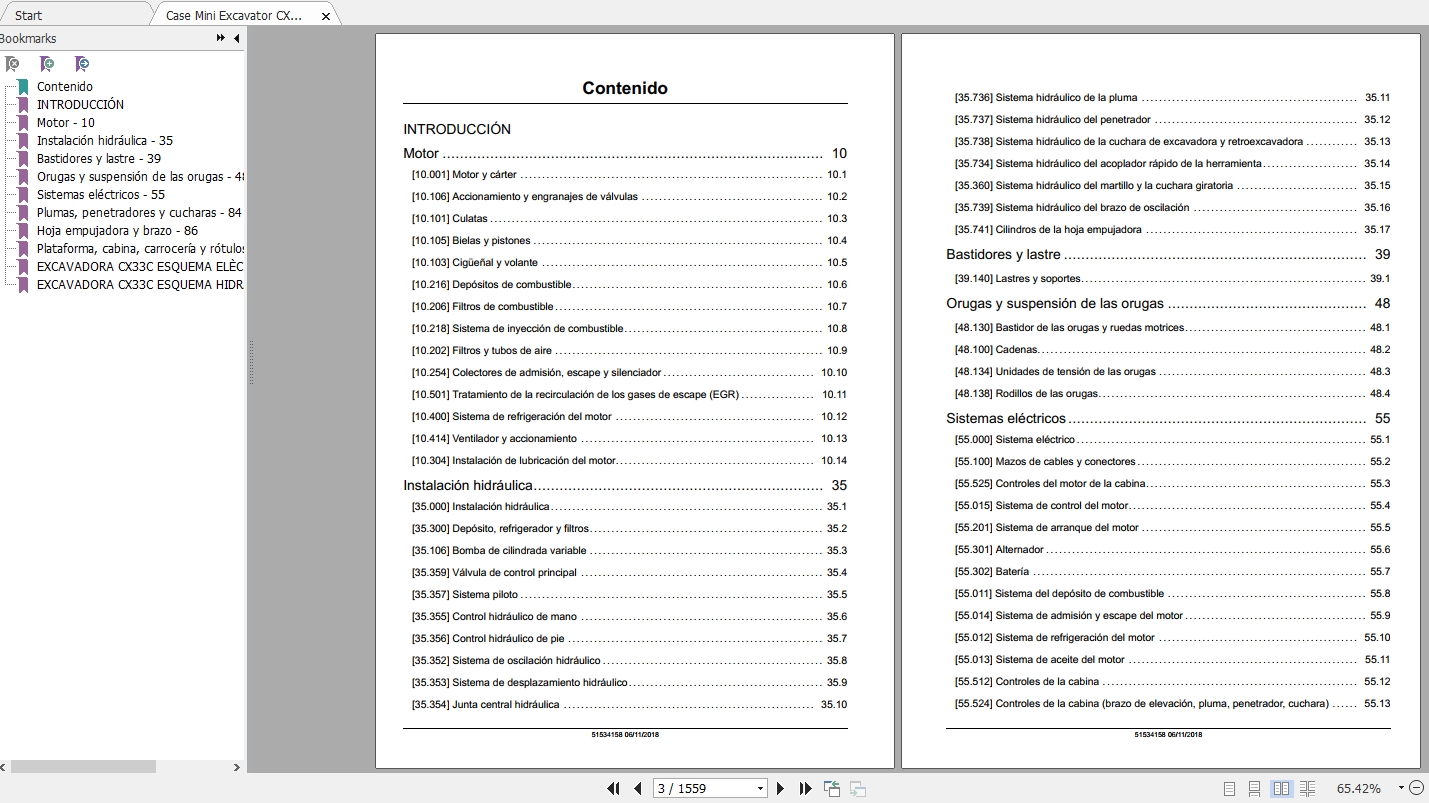Click the Contenido page heading

tap(625, 88)
